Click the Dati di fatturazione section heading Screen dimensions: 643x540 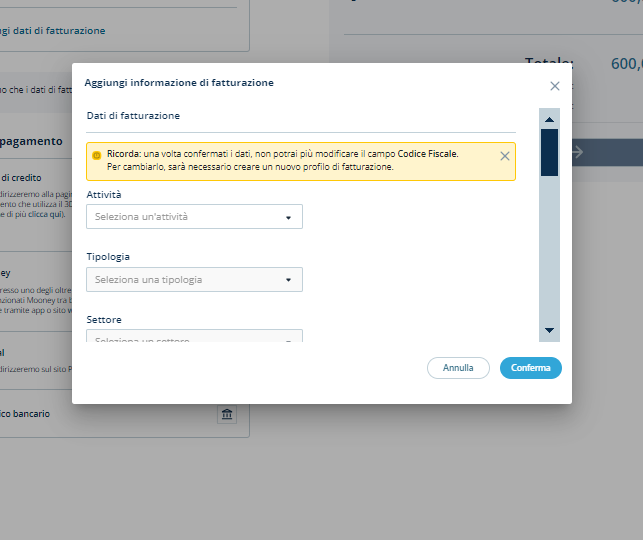[133, 116]
